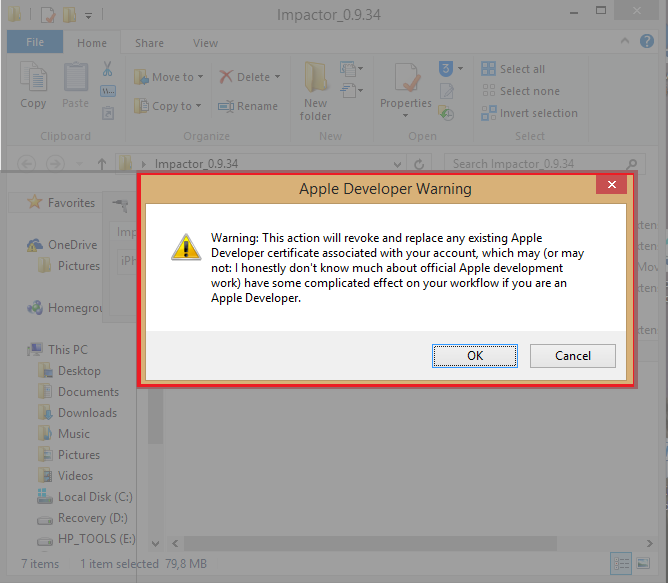This screenshot has height=583, width=668.
Task: Click horizontal scrollbar left arrow
Action: (175, 543)
